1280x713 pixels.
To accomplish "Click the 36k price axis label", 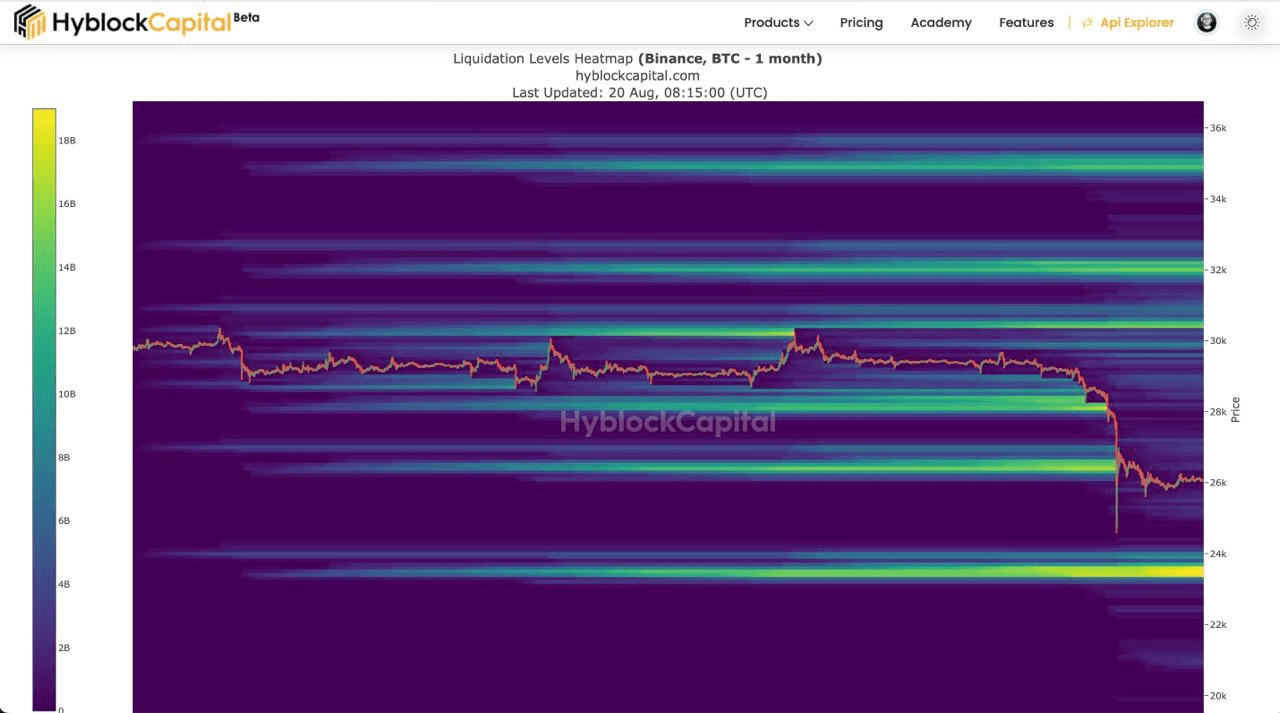I will coord(1218,128).
